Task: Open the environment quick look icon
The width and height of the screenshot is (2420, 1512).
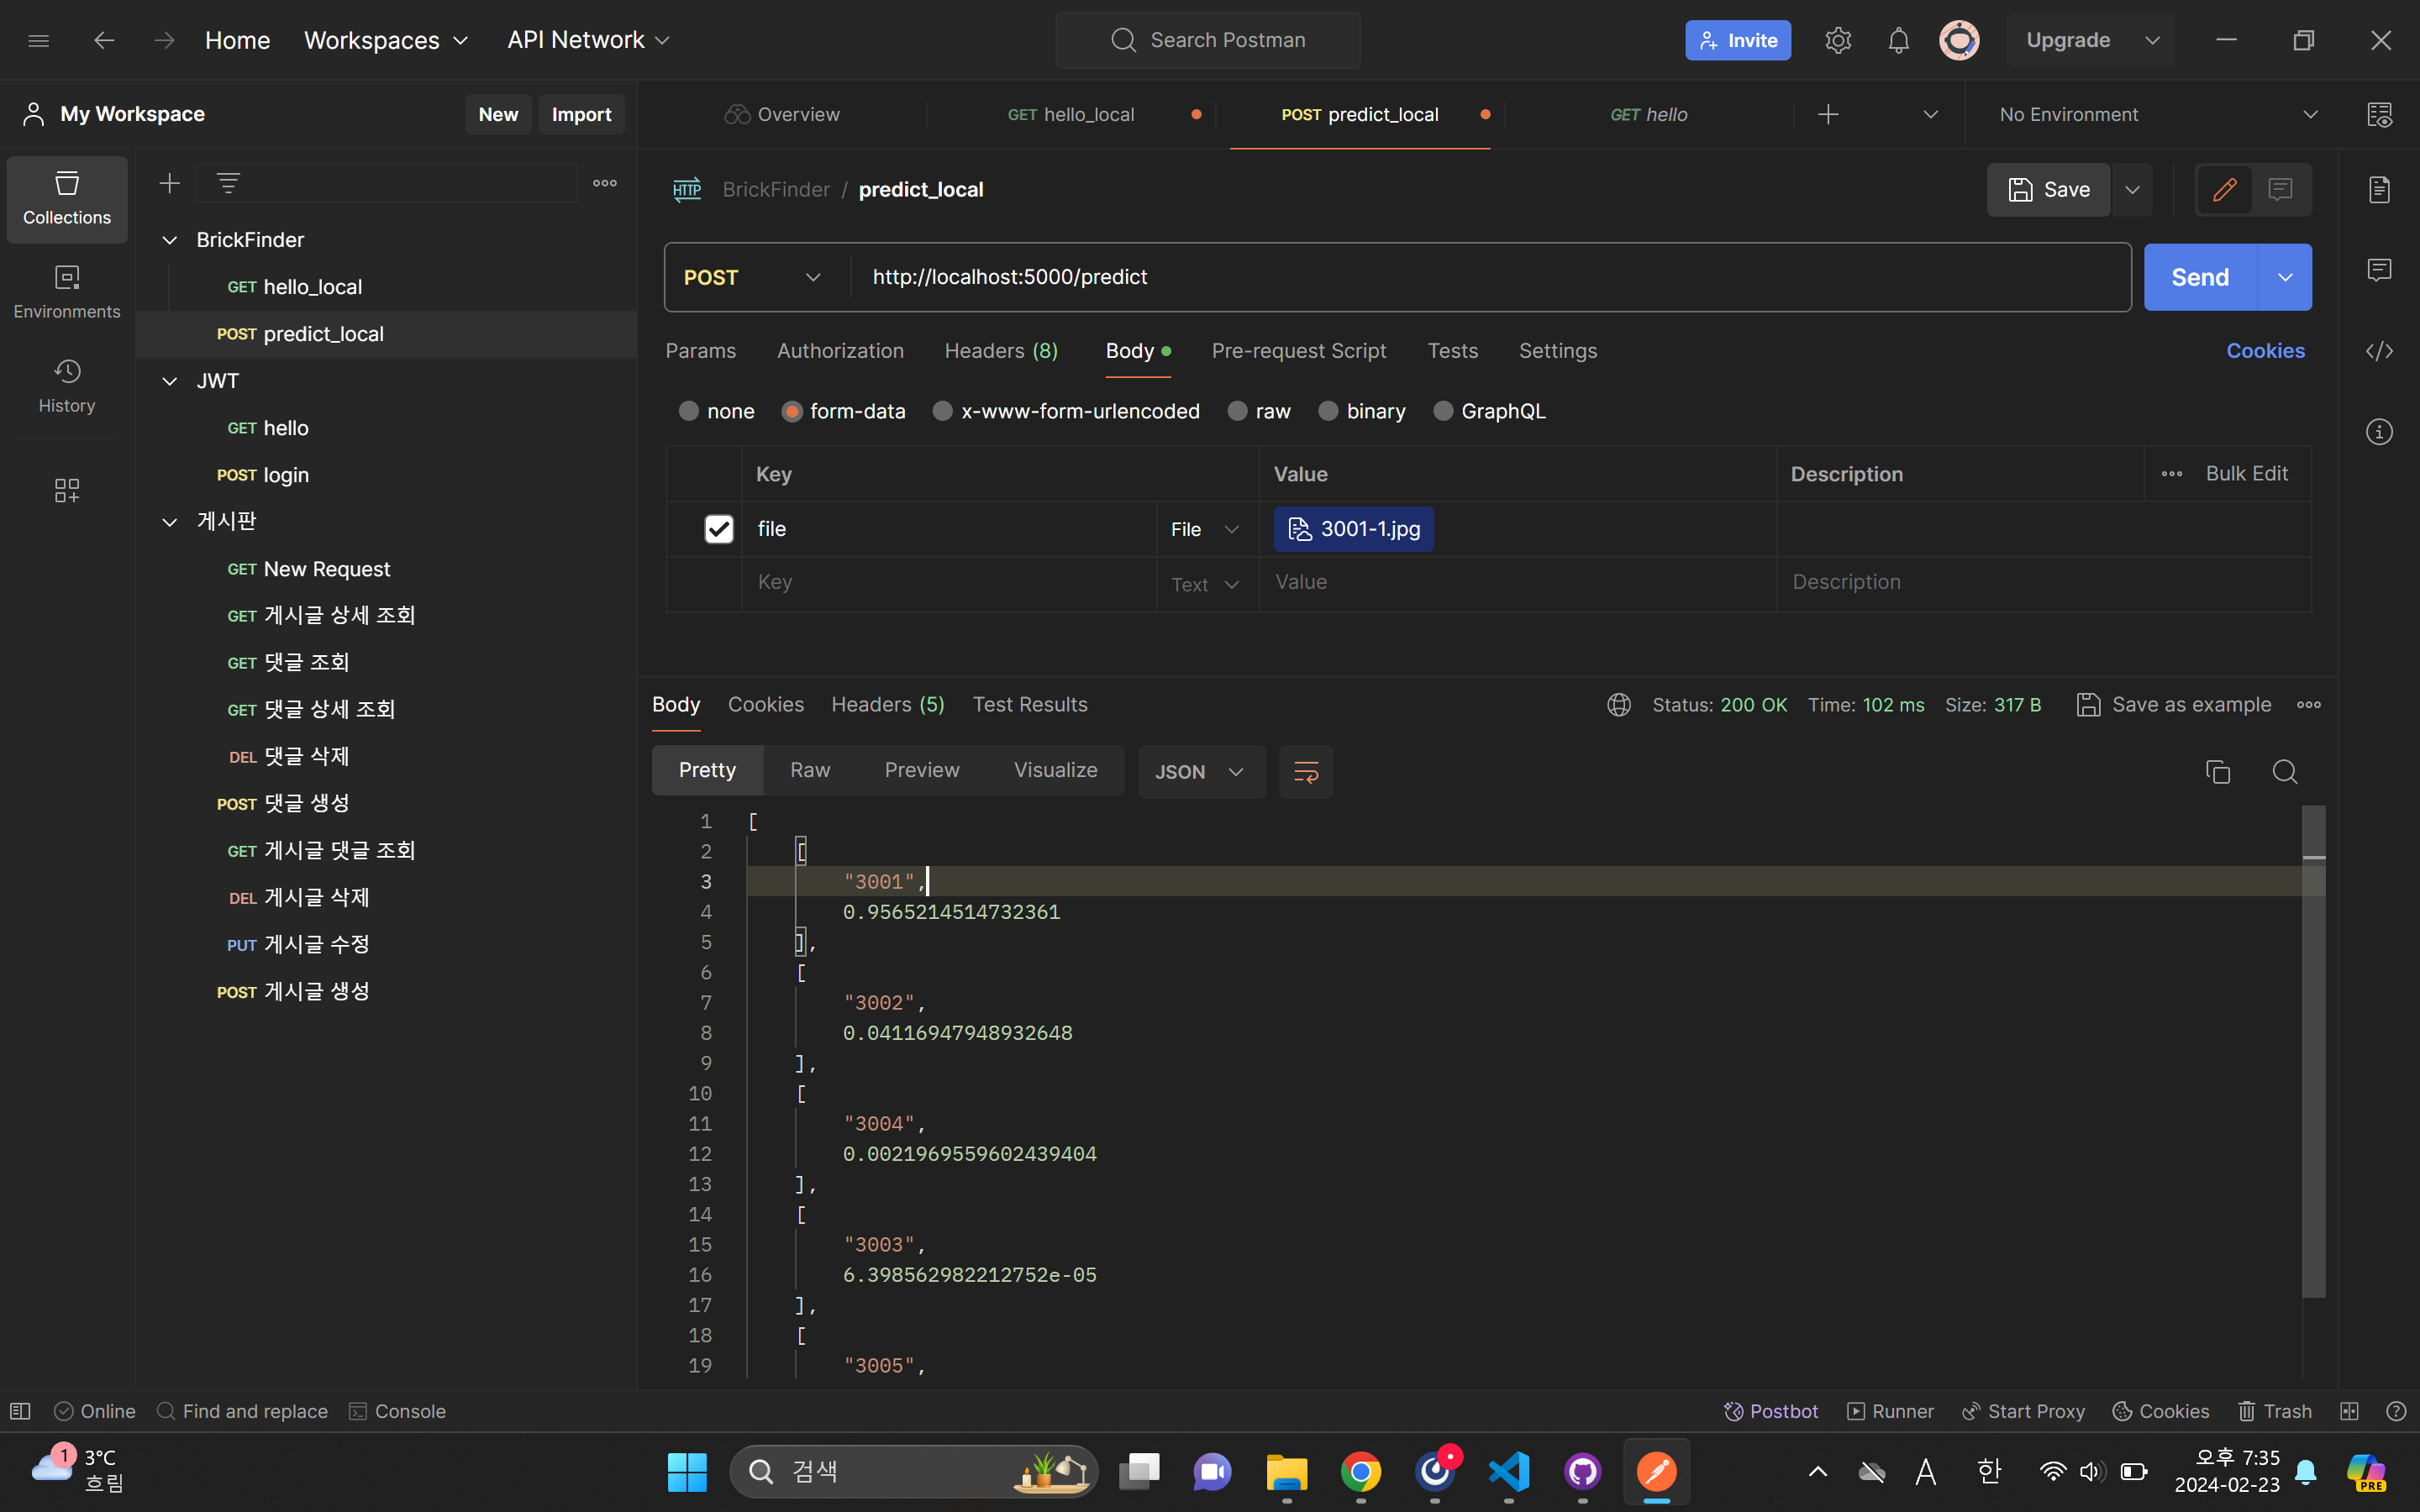Action: tap(2379, 114)
